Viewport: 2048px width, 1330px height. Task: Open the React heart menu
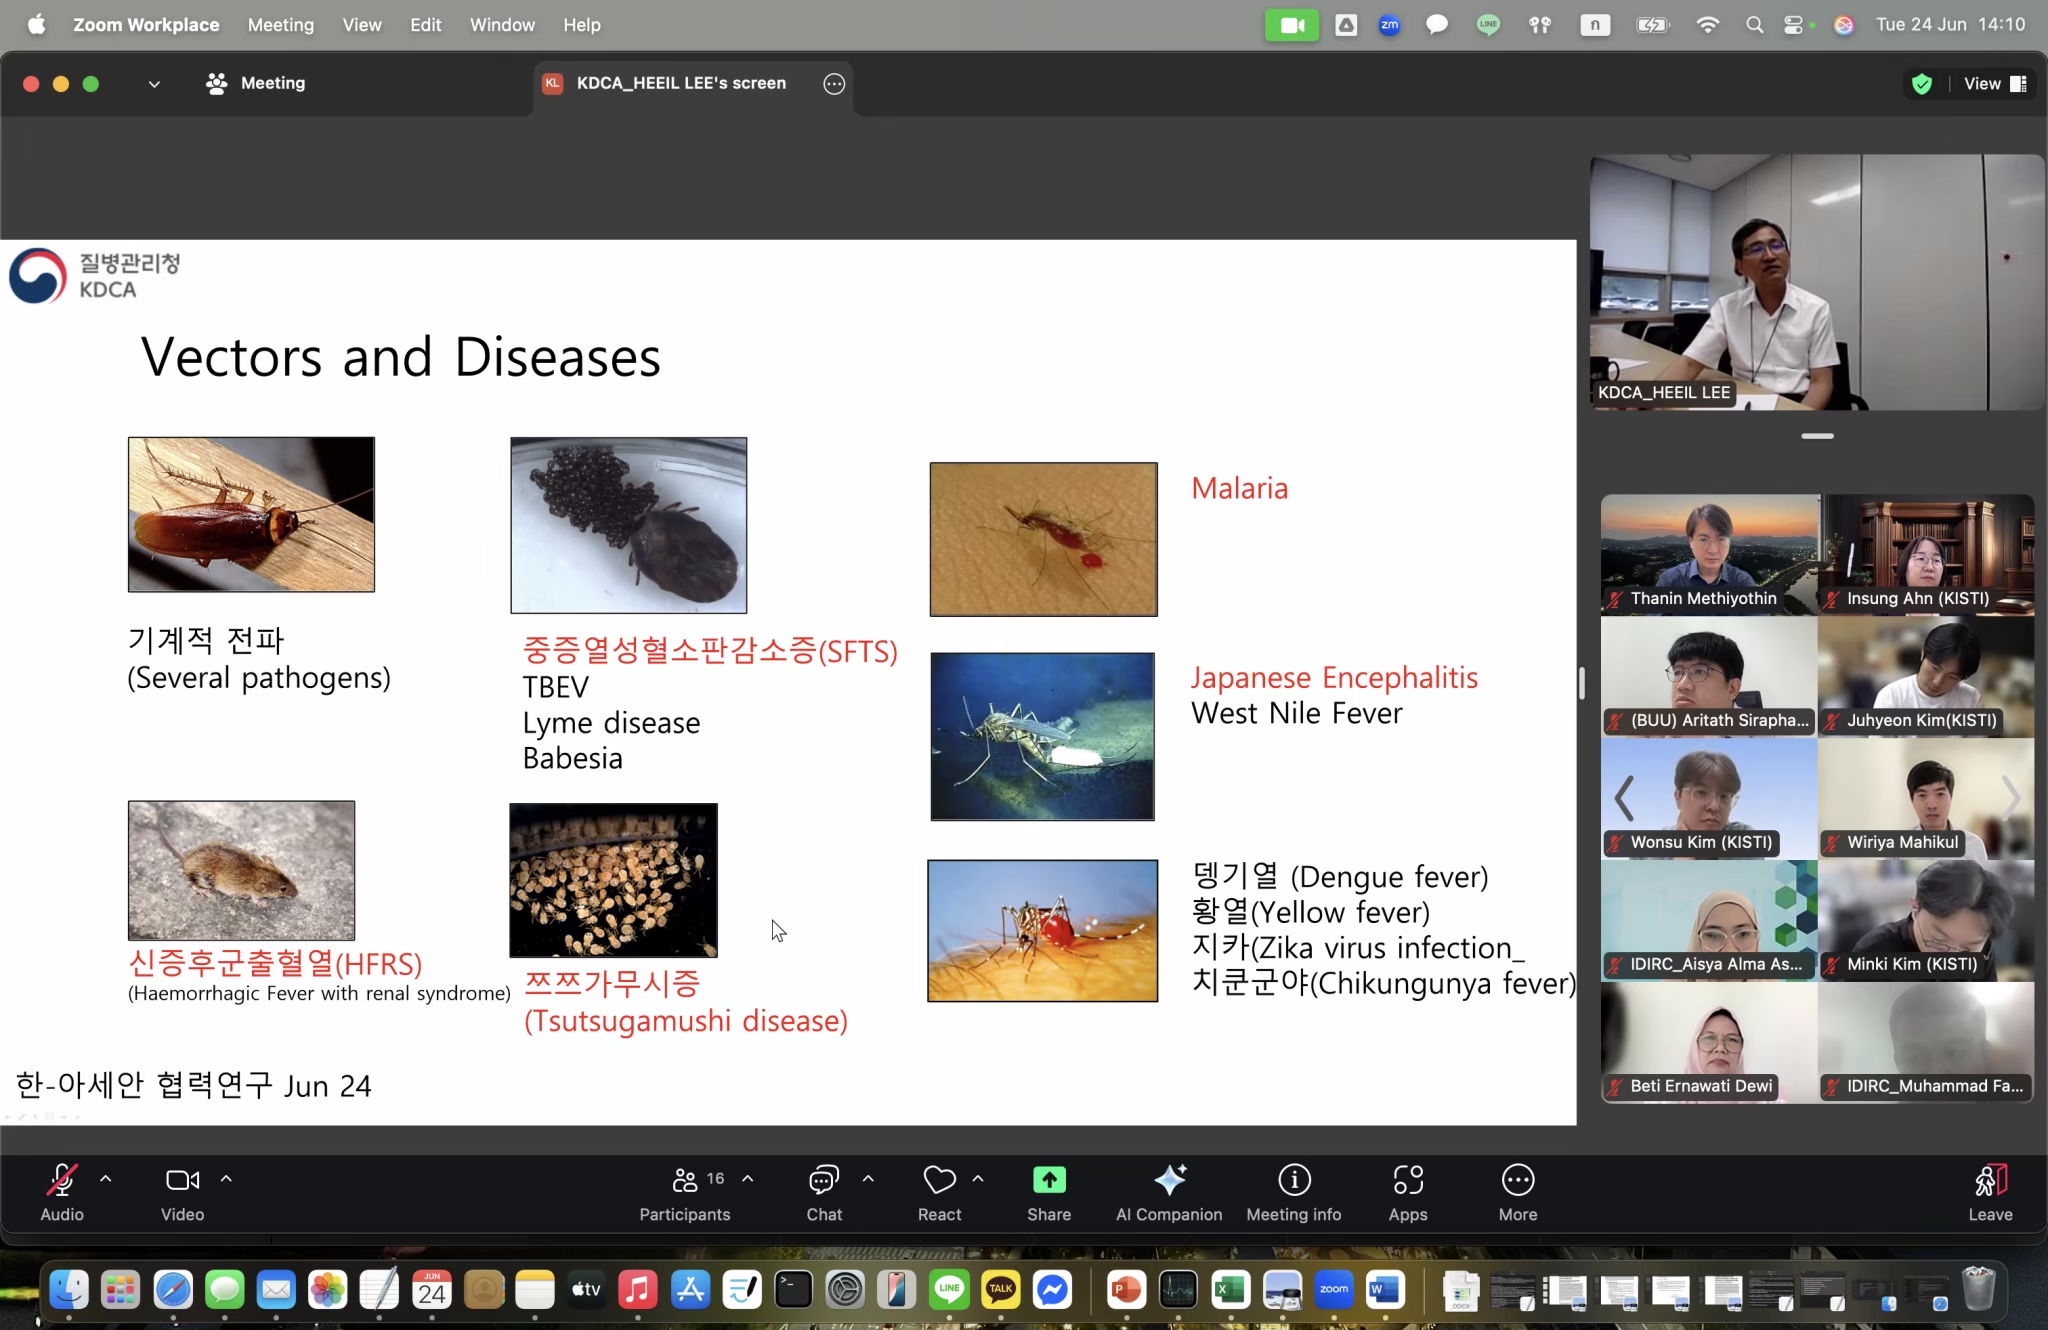939,1192
